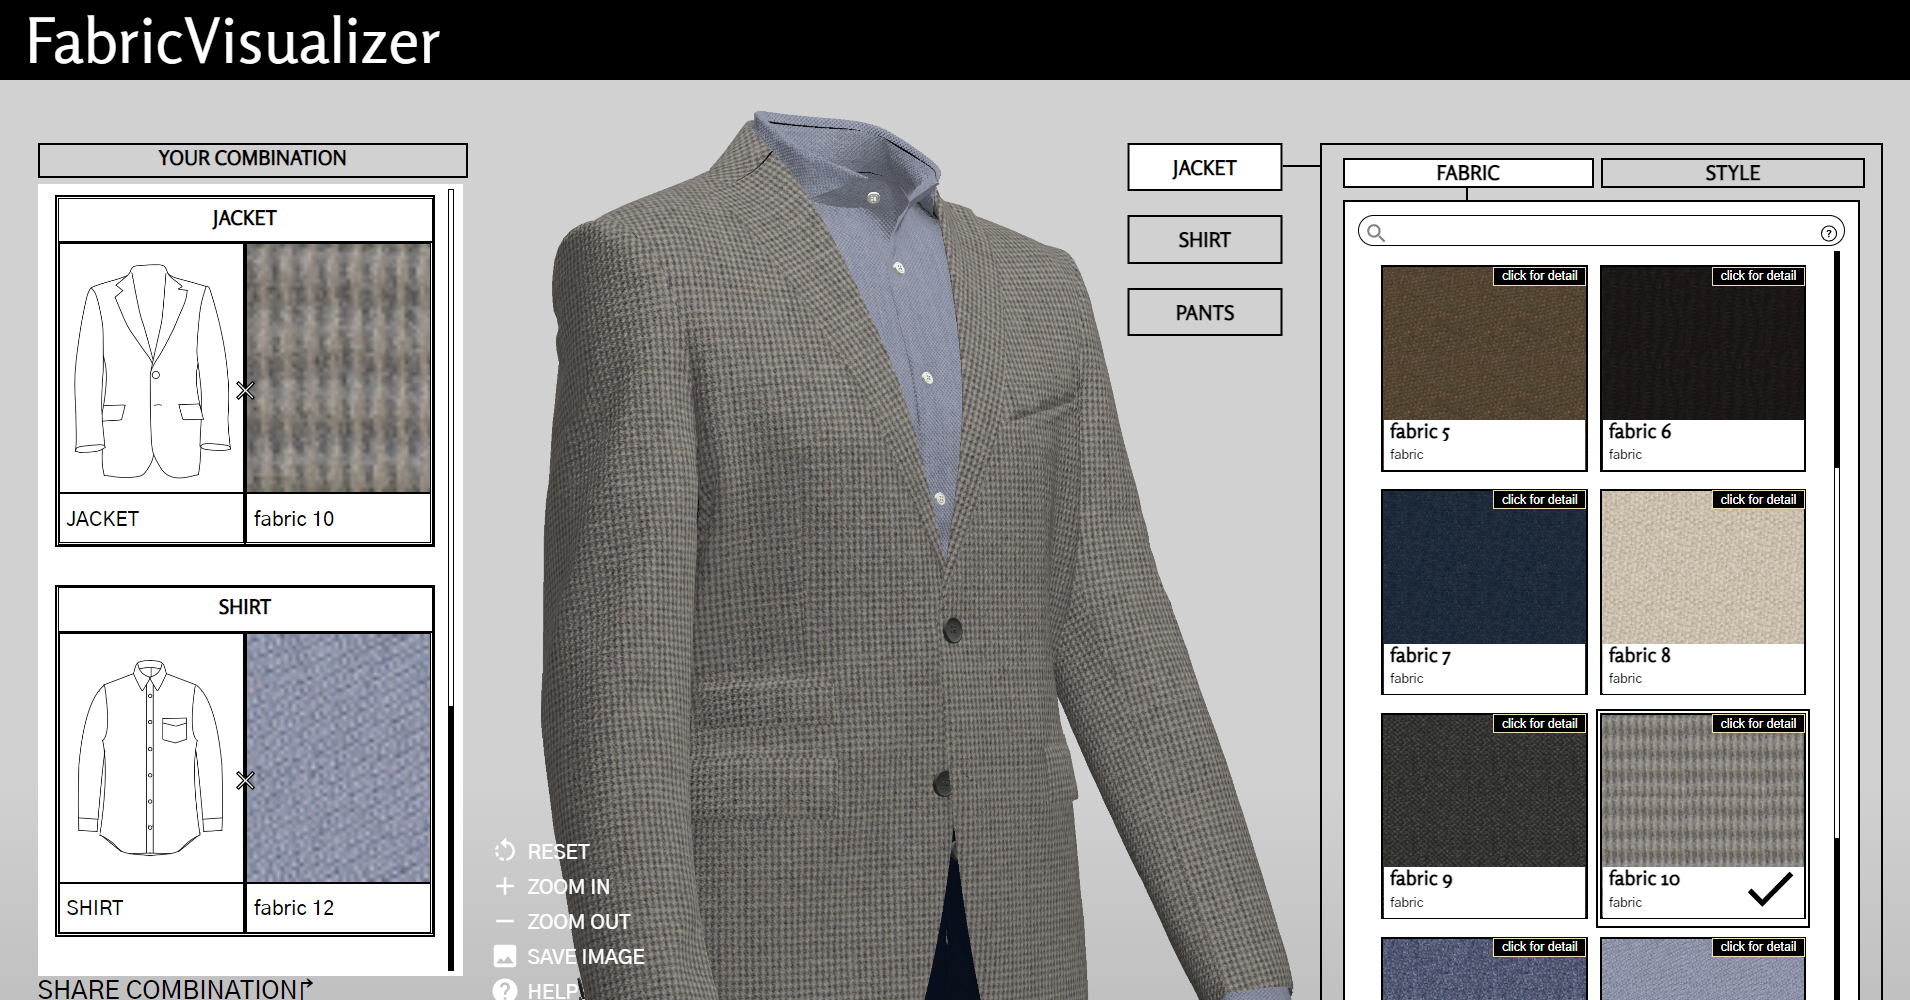The height and width of the screenshot is (1000, 1910).
Task: Click the Help question mark icon
Action: 505,990
